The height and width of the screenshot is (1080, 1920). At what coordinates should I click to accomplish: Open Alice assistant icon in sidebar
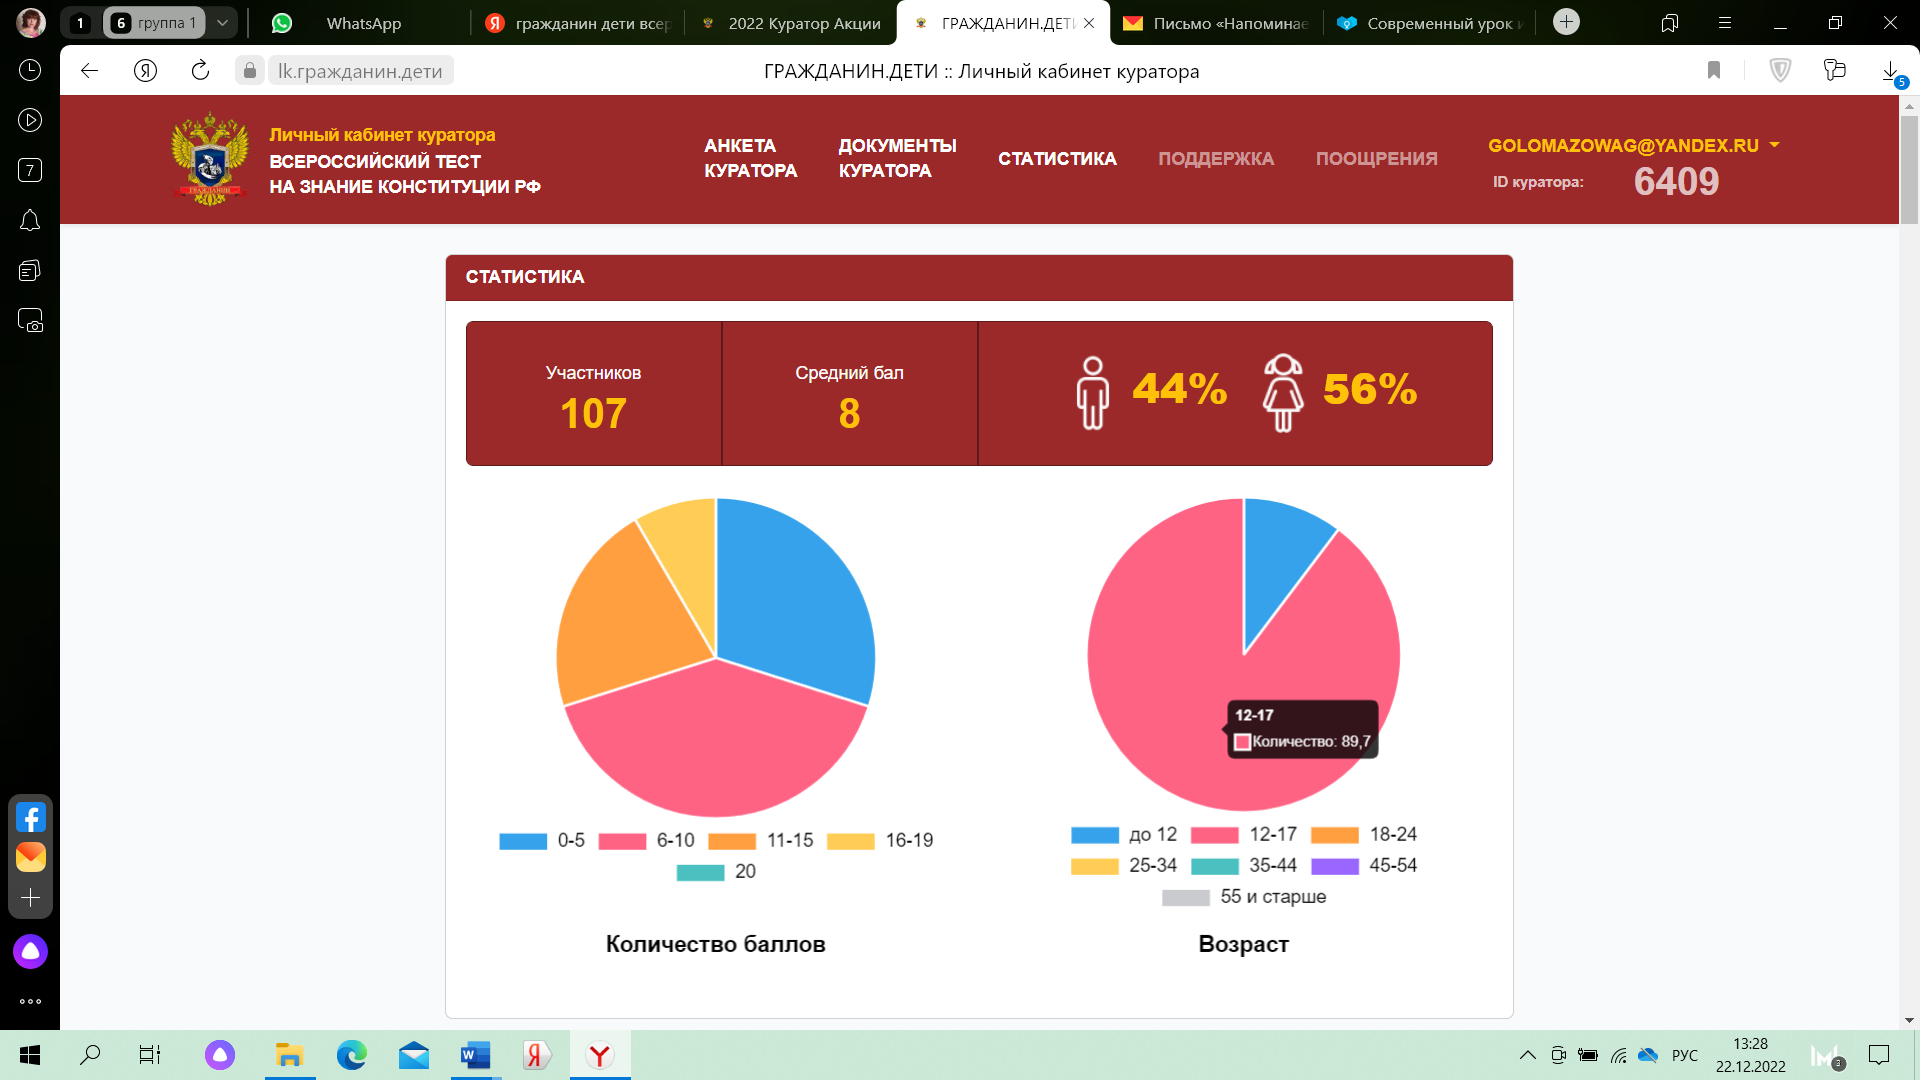tap(30, 951)
